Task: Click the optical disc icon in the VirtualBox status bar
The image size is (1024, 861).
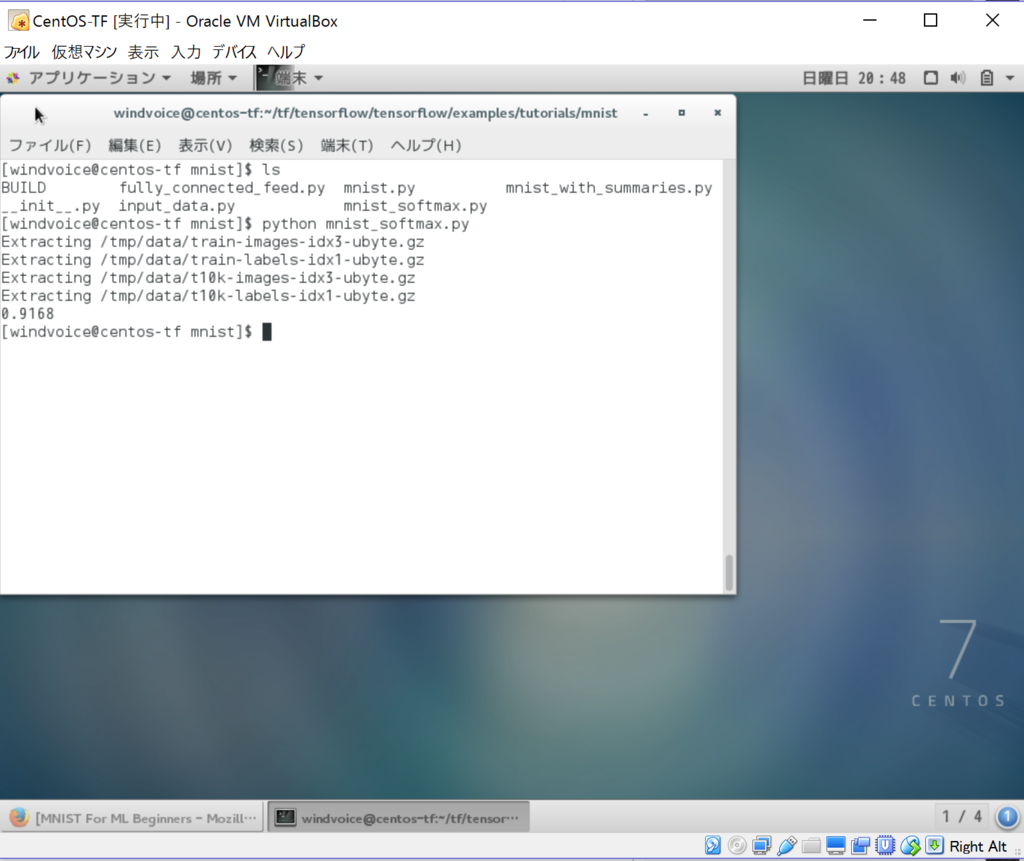Action: tap(737, 846)
